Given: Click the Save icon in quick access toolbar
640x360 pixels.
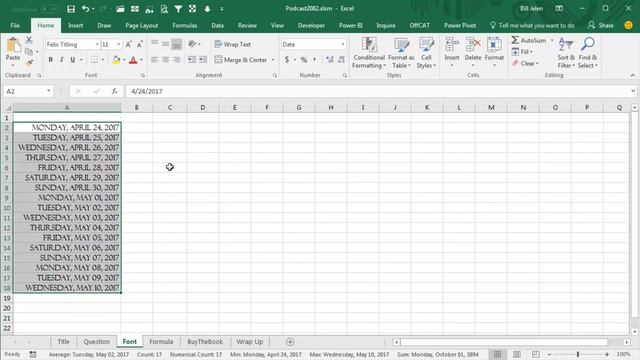Looking at the screenshot, I should 71,9.
